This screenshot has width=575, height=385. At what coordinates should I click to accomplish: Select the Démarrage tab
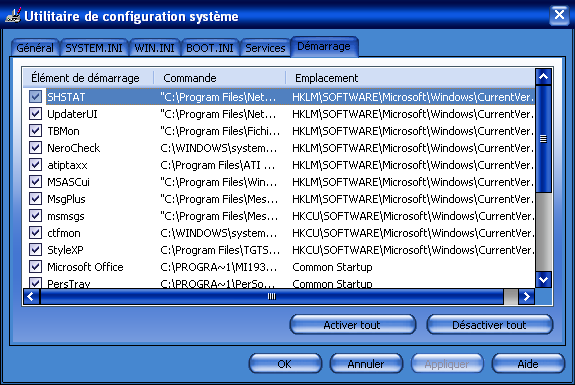pyautogui.click(x=324, y=47)
